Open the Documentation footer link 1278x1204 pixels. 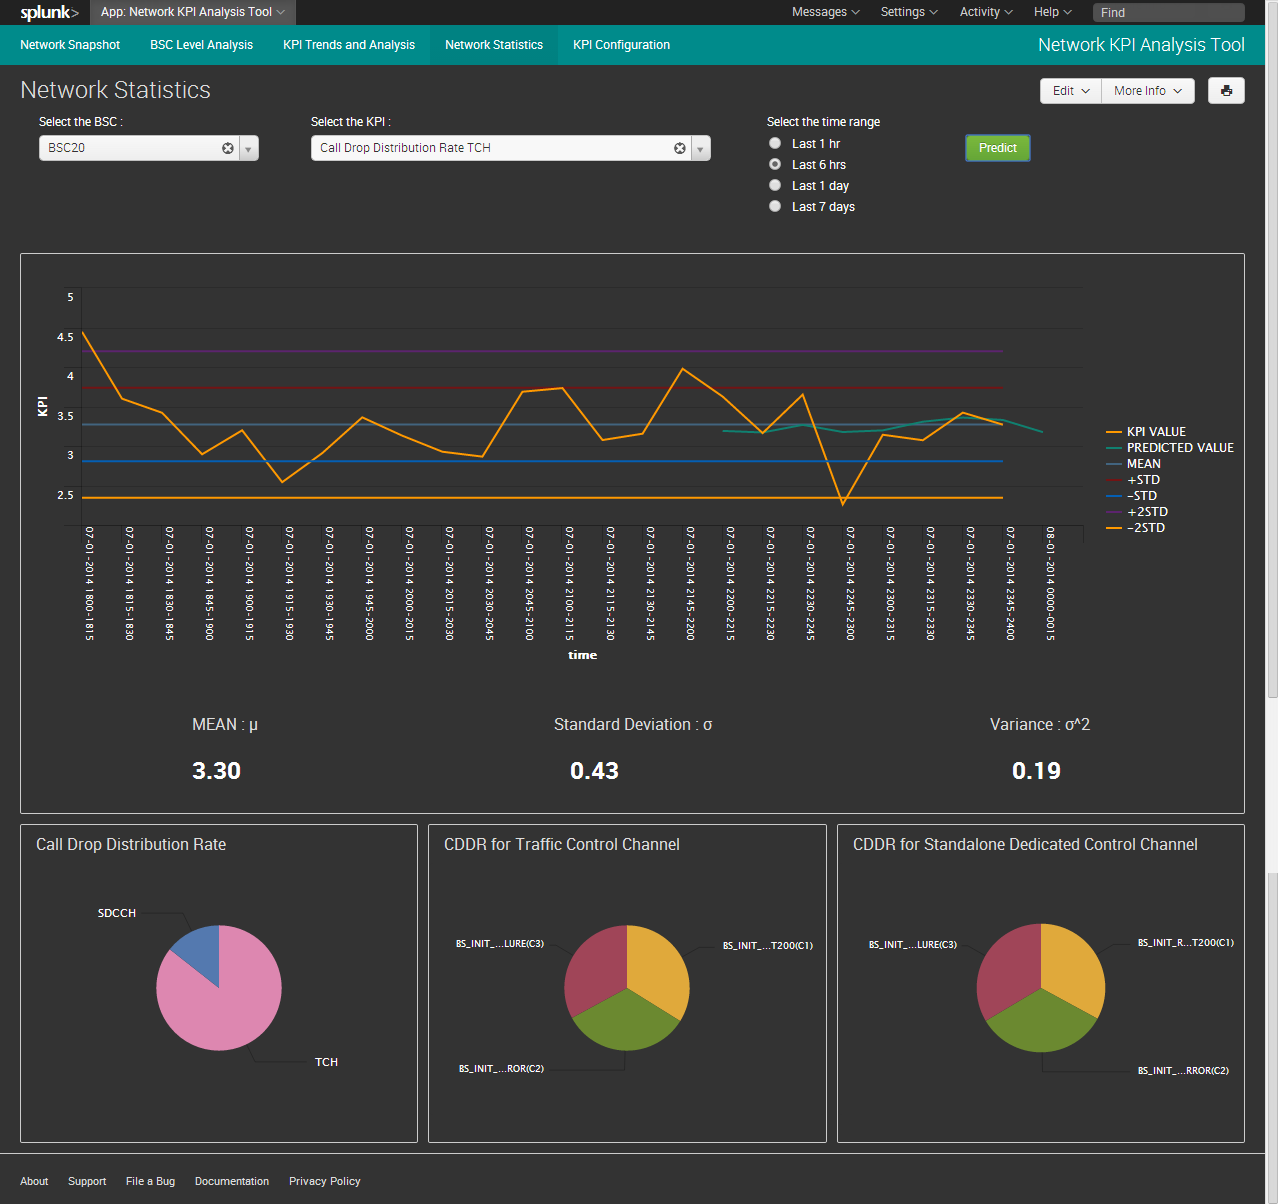(232, 1181)
